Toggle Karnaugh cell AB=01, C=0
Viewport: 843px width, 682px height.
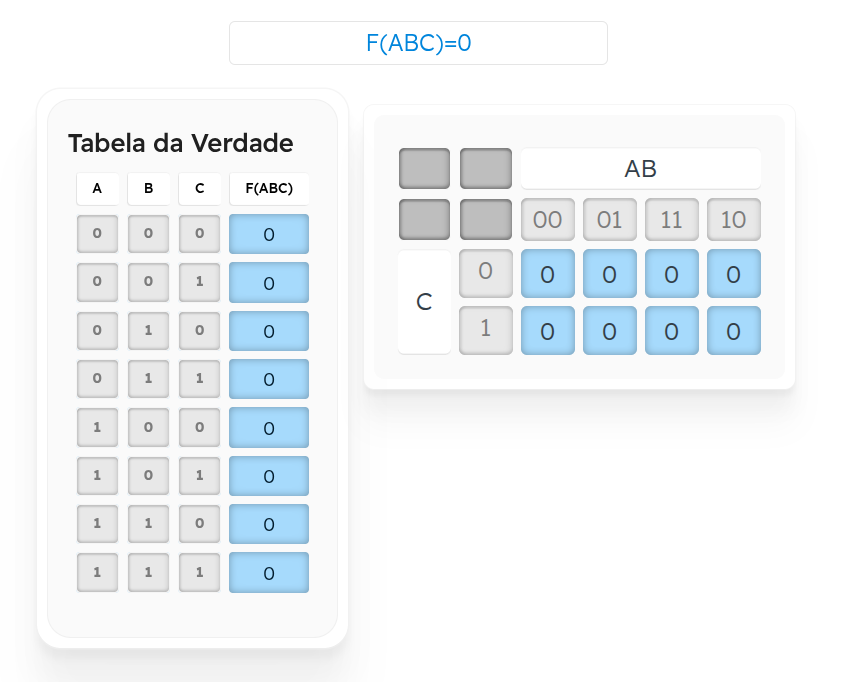[x=610, y=274]
